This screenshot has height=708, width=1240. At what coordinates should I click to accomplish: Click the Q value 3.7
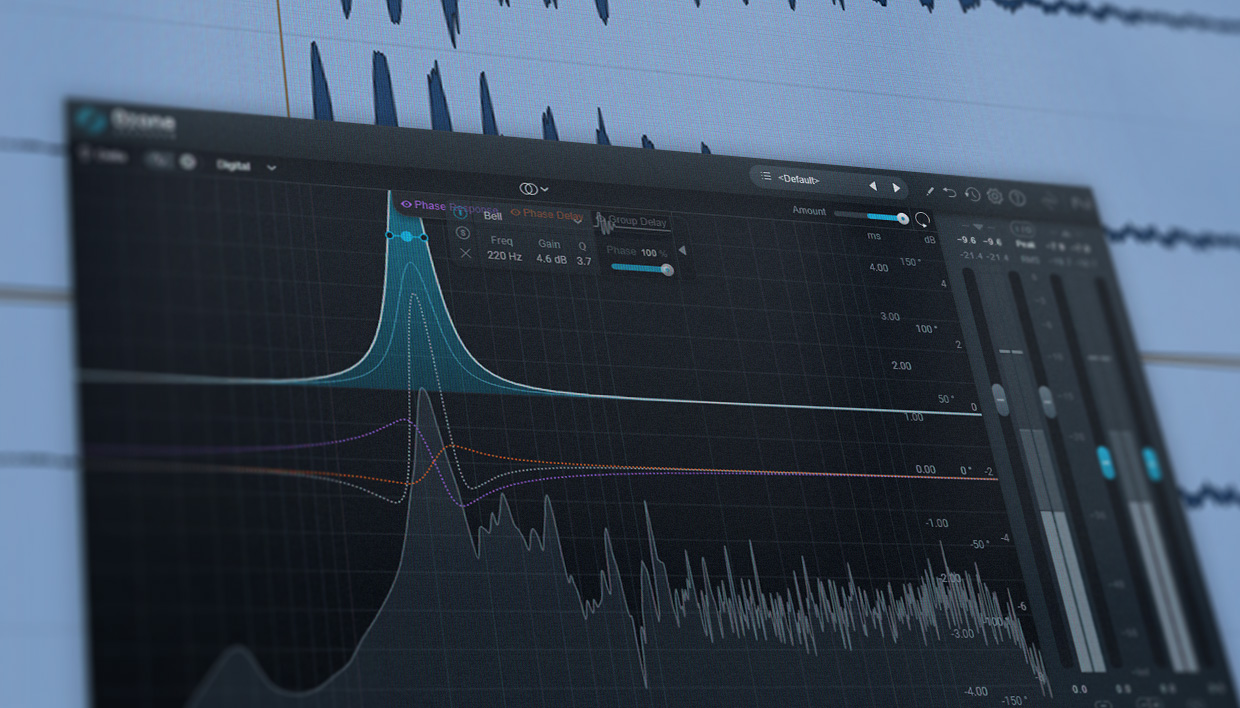tap(584, 261)
